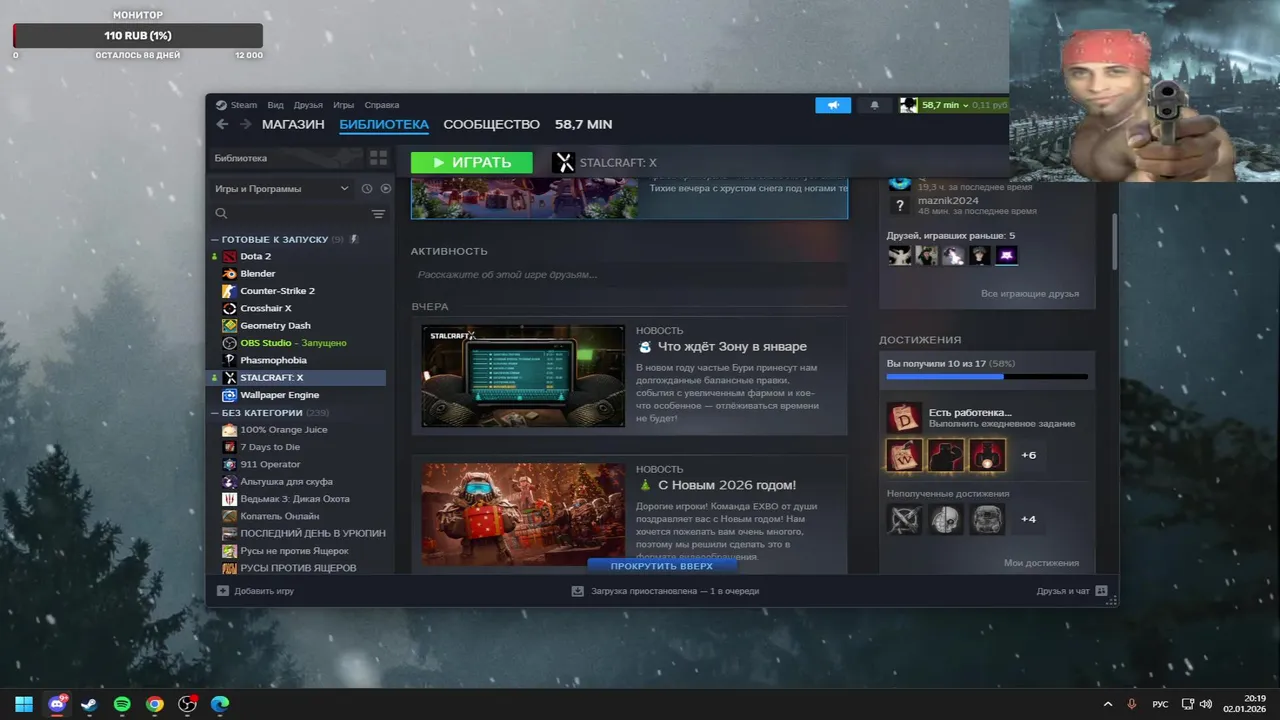The height and width of the screenshot is (720, 1280).
Task: Switch to the МАГАЗИН tab
Action: 293,124
